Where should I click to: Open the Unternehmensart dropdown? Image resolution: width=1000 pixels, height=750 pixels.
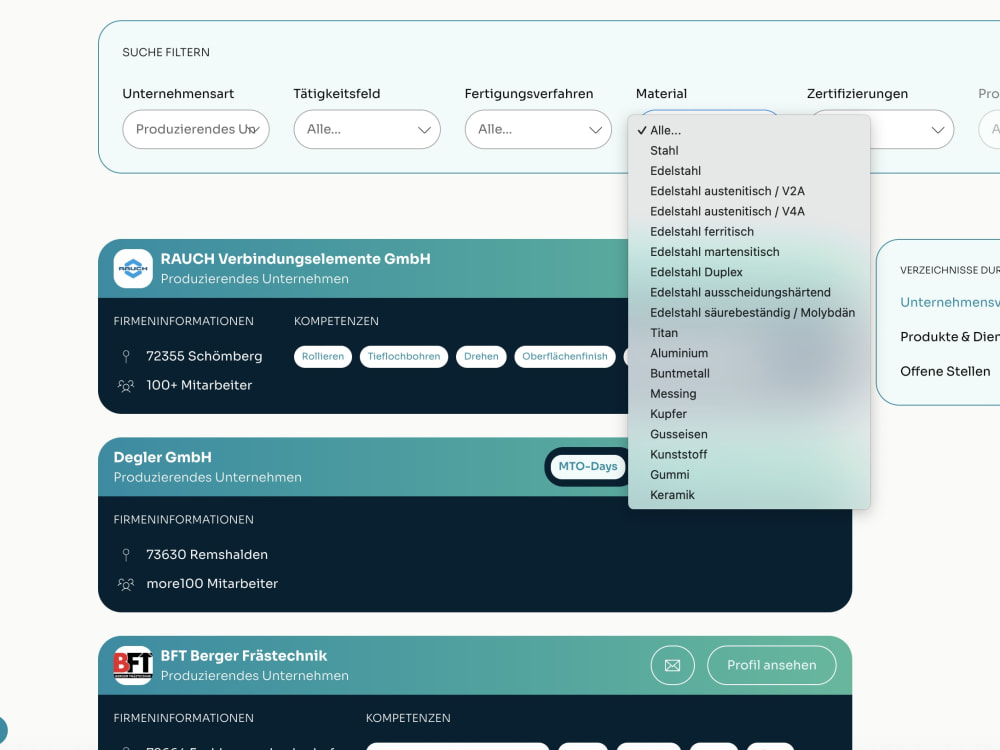pyautogui.click(x=196, y=129)
